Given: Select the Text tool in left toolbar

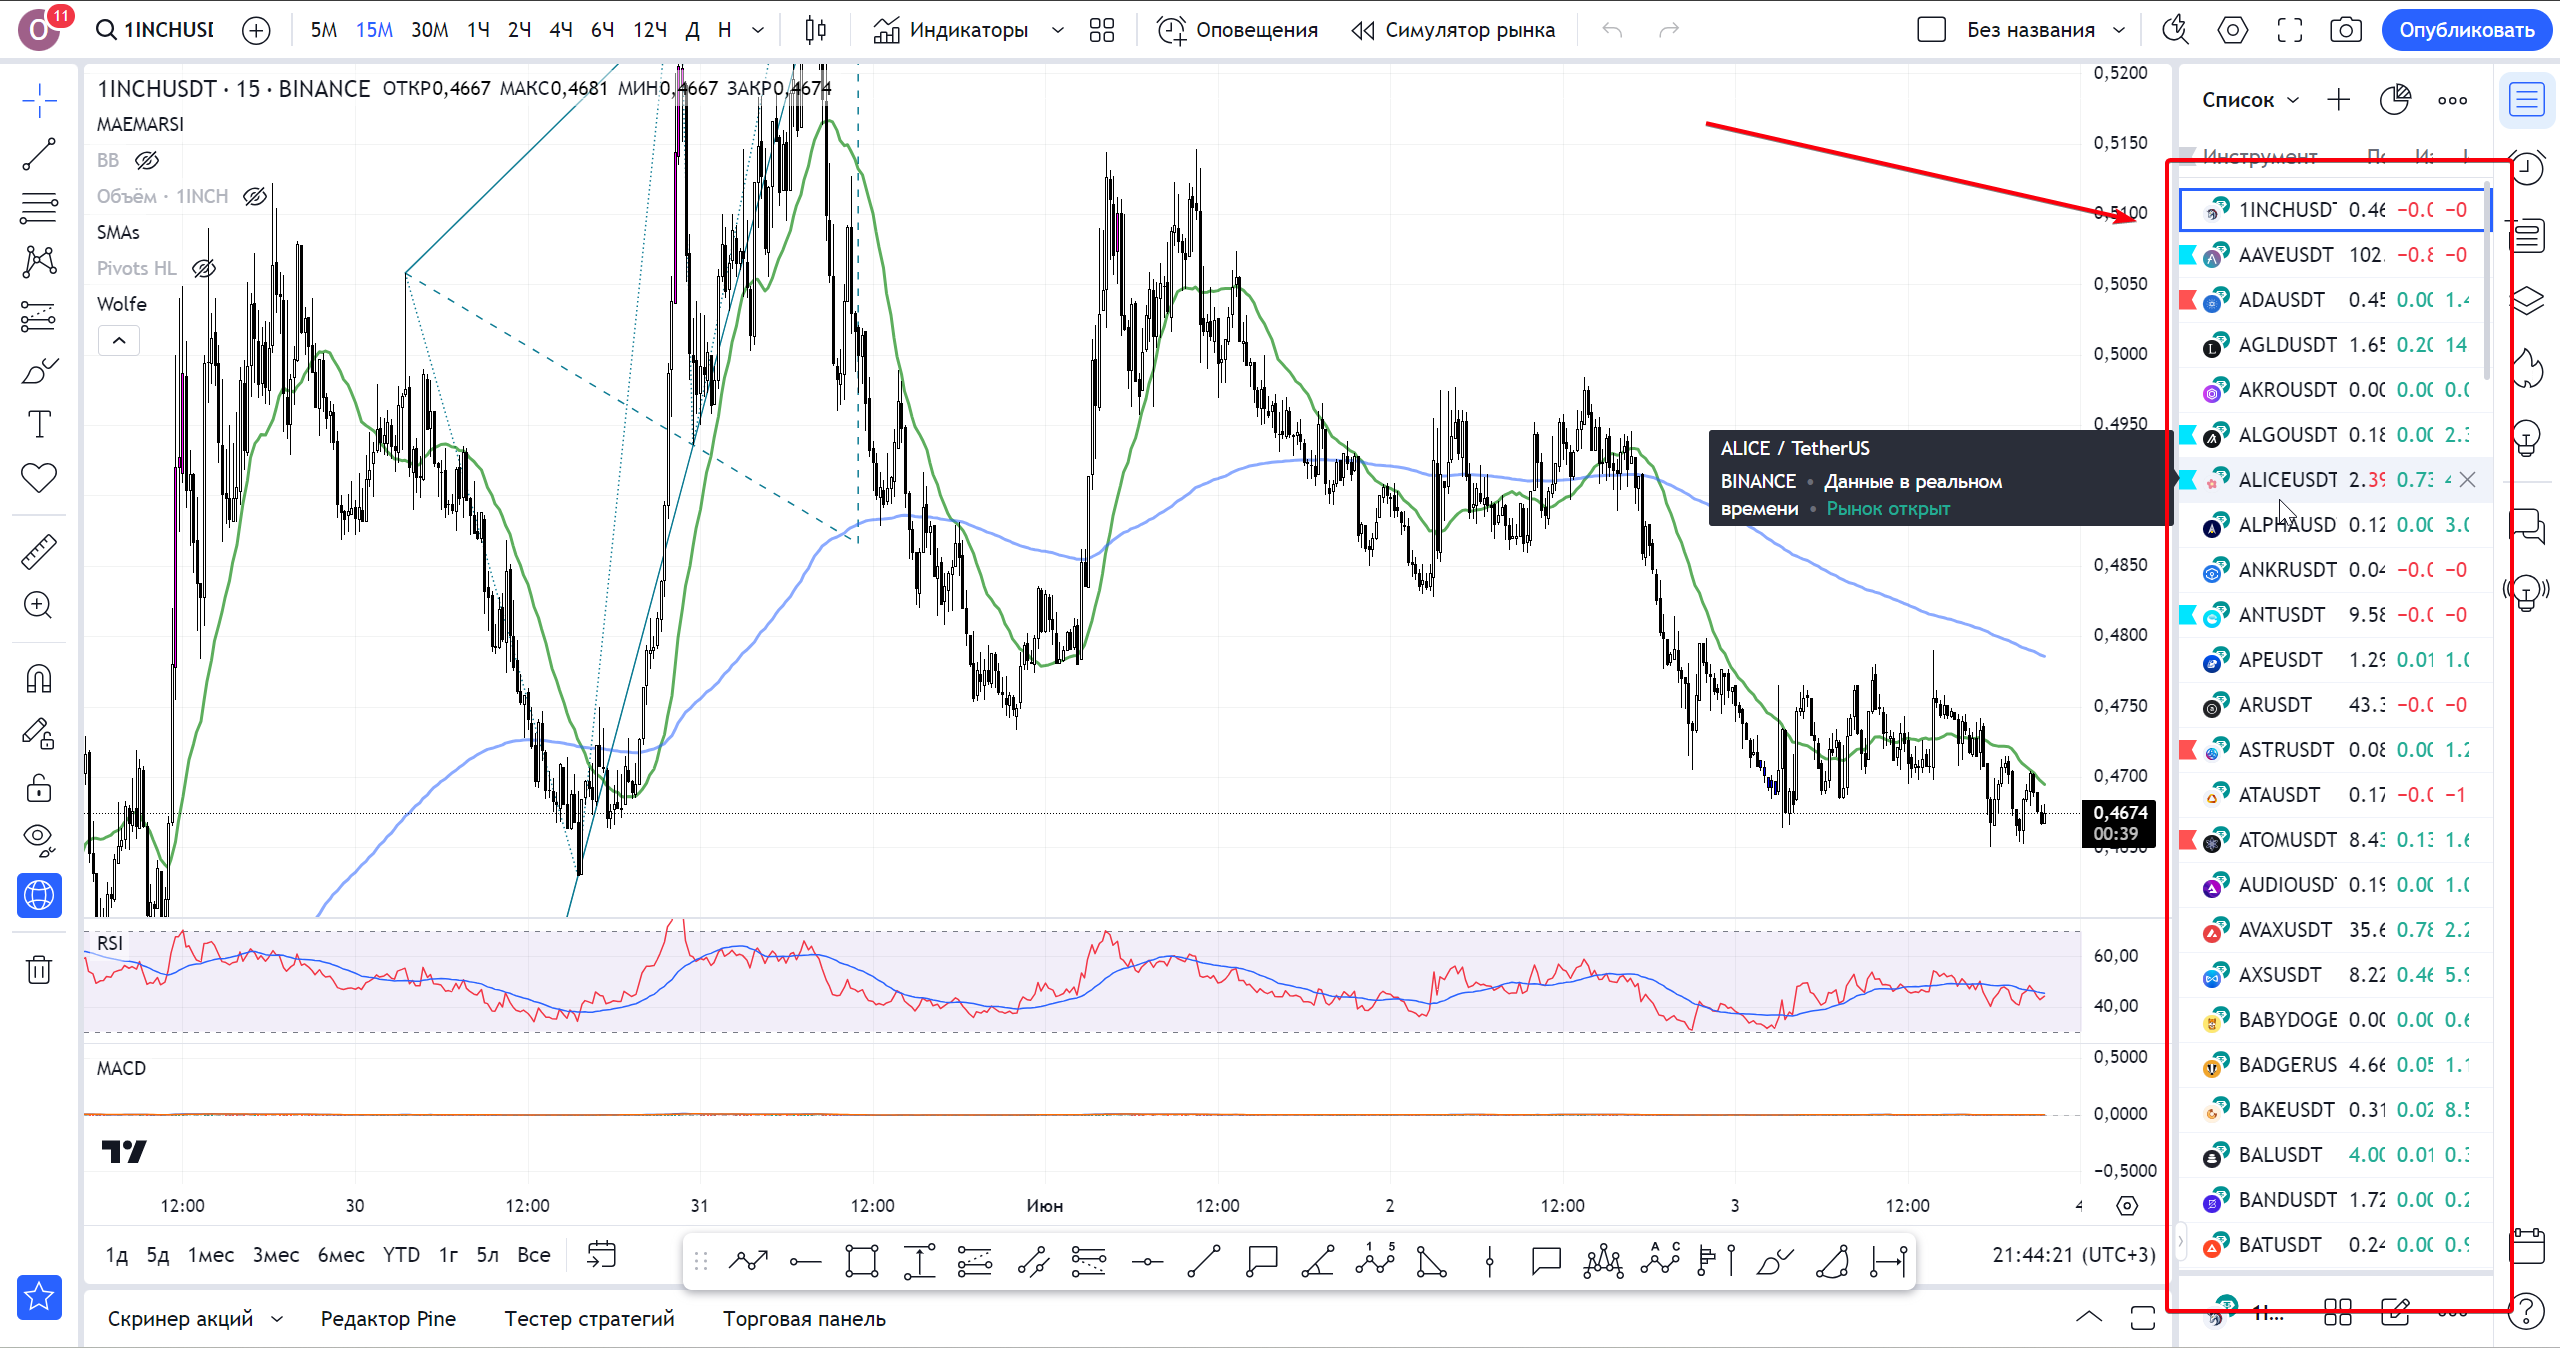Looking at the screenshot, I should point(39,425).
